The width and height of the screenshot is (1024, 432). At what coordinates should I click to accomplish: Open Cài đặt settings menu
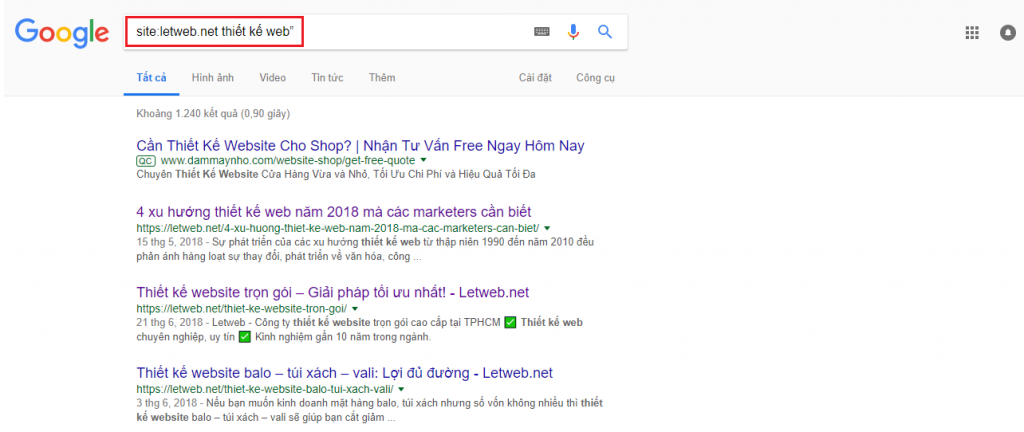tap(536, 78)
